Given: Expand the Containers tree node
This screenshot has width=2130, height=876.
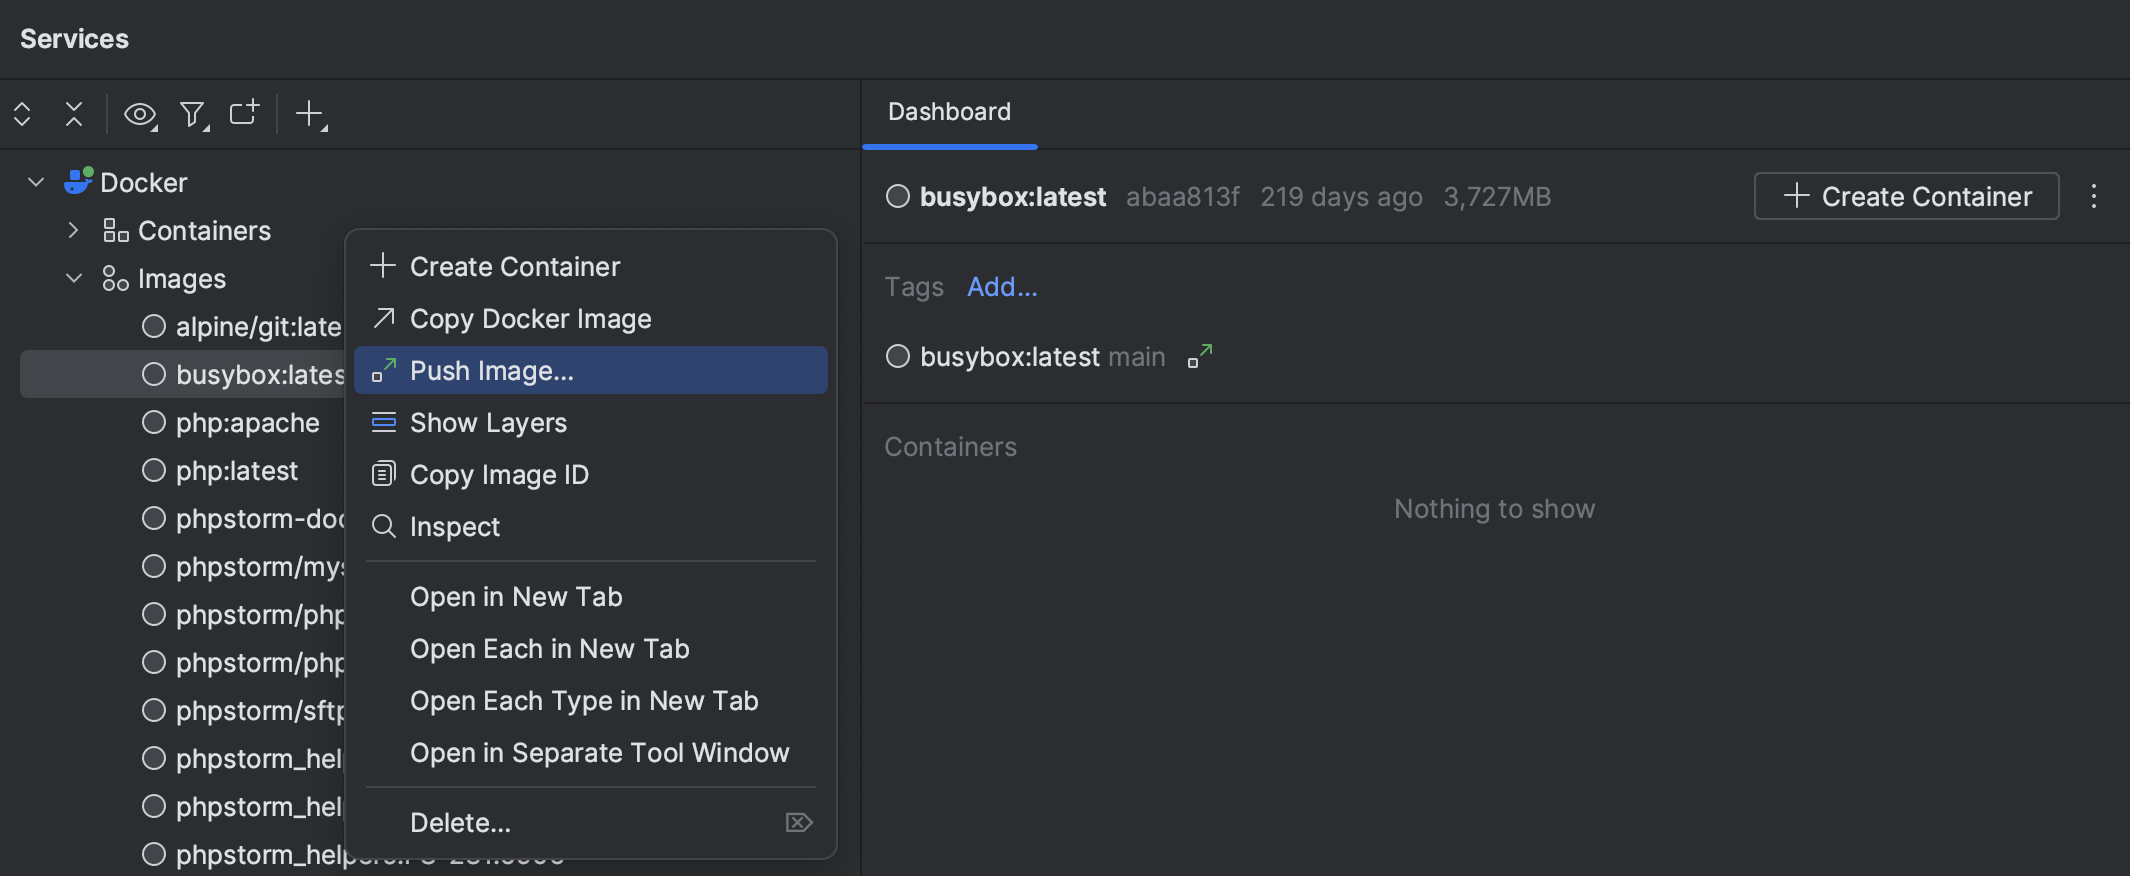Looking at the screenshot, I should 74,230.
